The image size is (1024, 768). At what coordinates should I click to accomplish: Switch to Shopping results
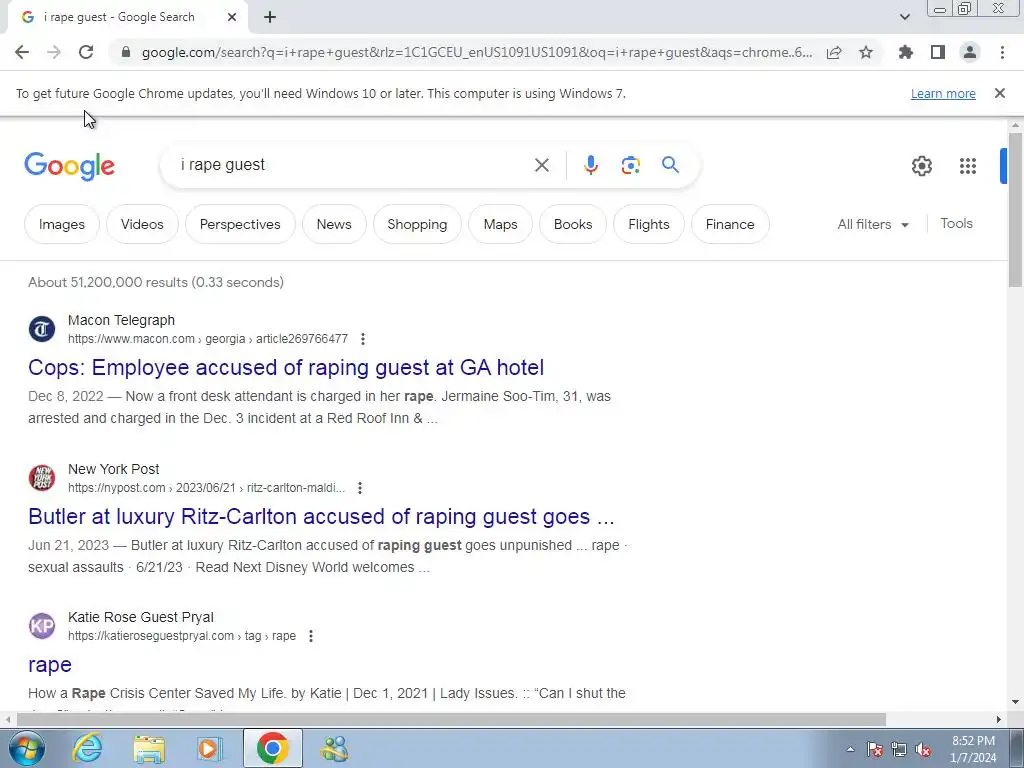(x=417, y=224)
